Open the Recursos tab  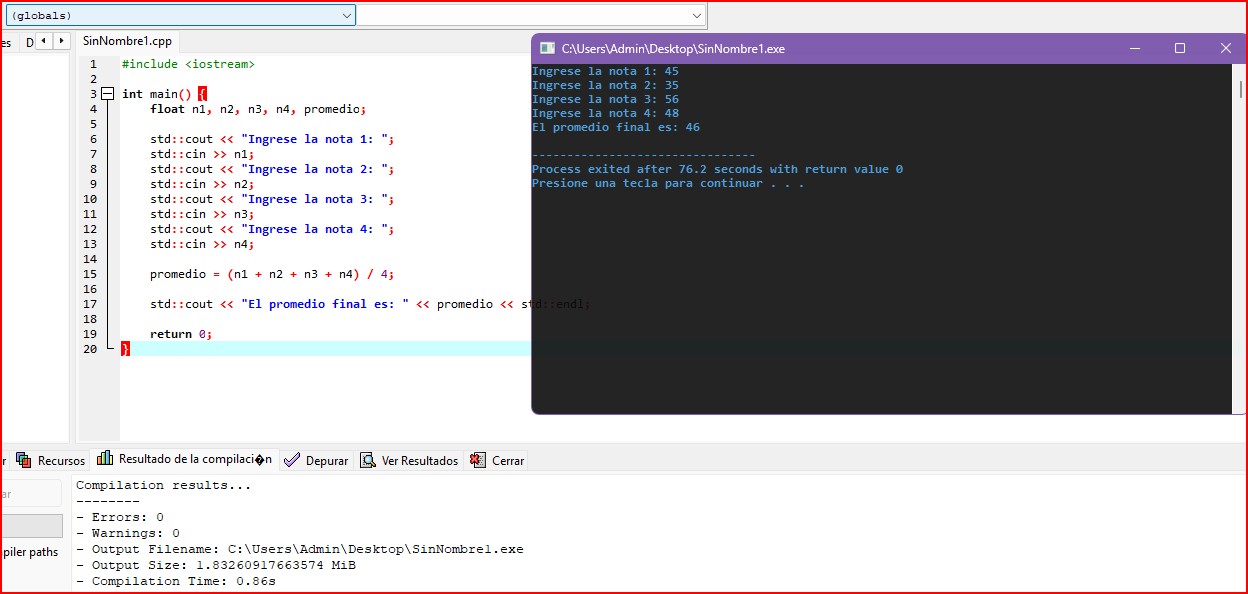pyautogui.click(x=60, y=461)
